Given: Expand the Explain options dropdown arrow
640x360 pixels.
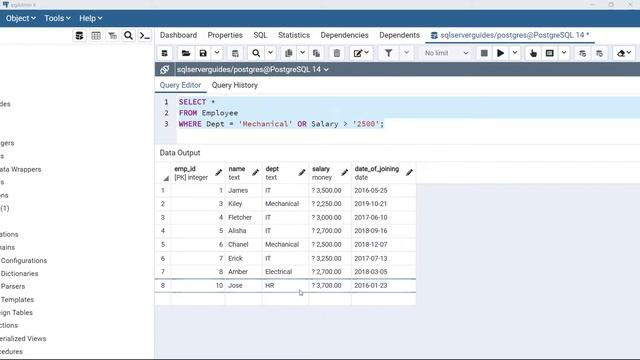Looking at the screenshot, I should 564,53.
